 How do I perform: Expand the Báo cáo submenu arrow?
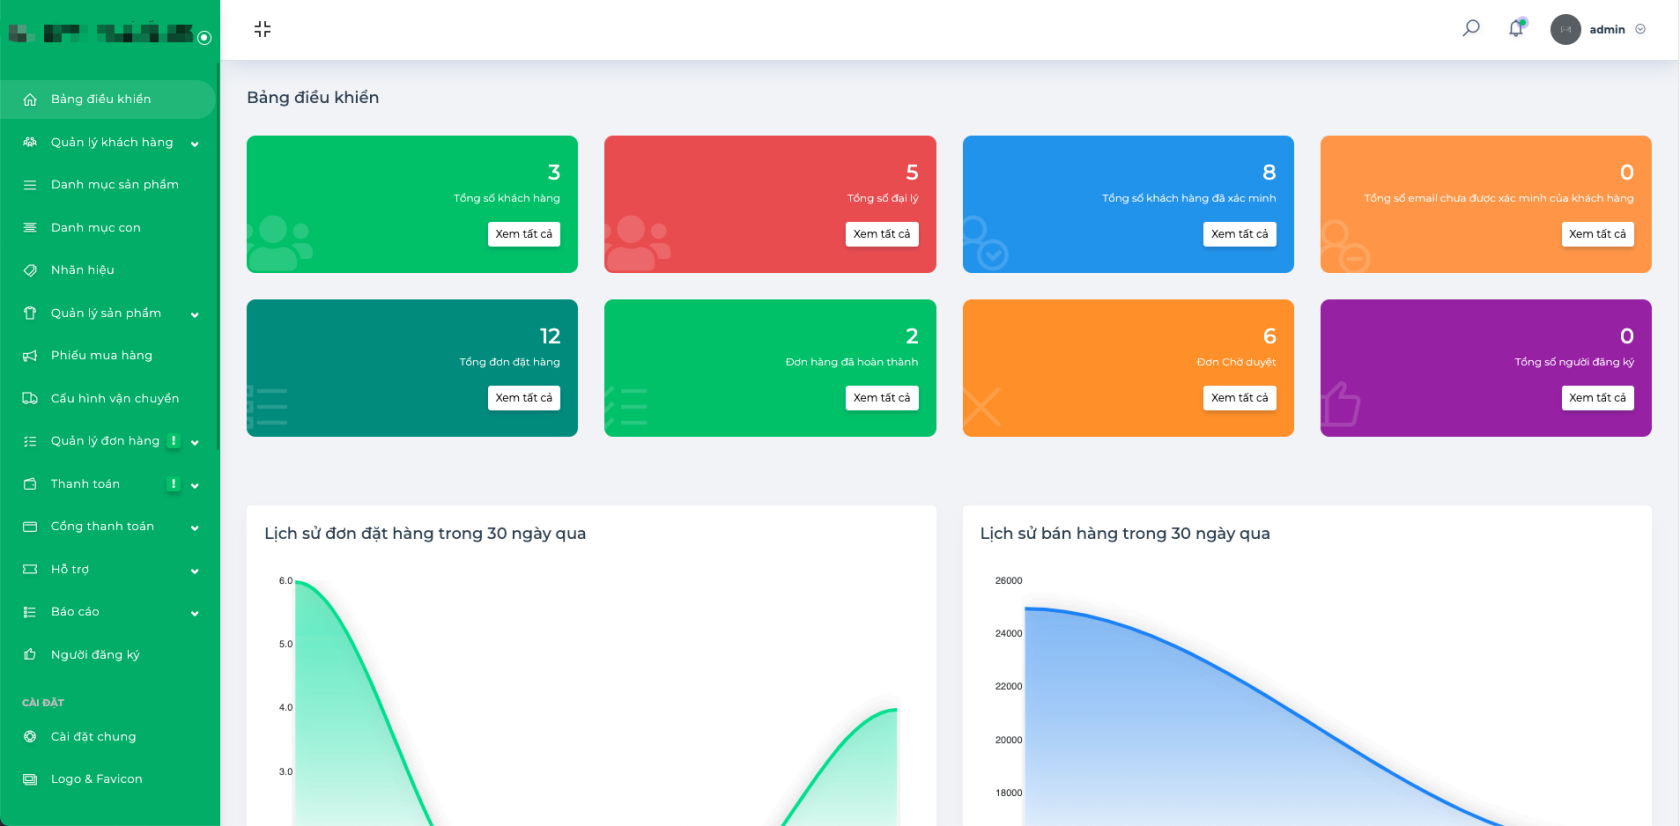[x=195, y=614]
